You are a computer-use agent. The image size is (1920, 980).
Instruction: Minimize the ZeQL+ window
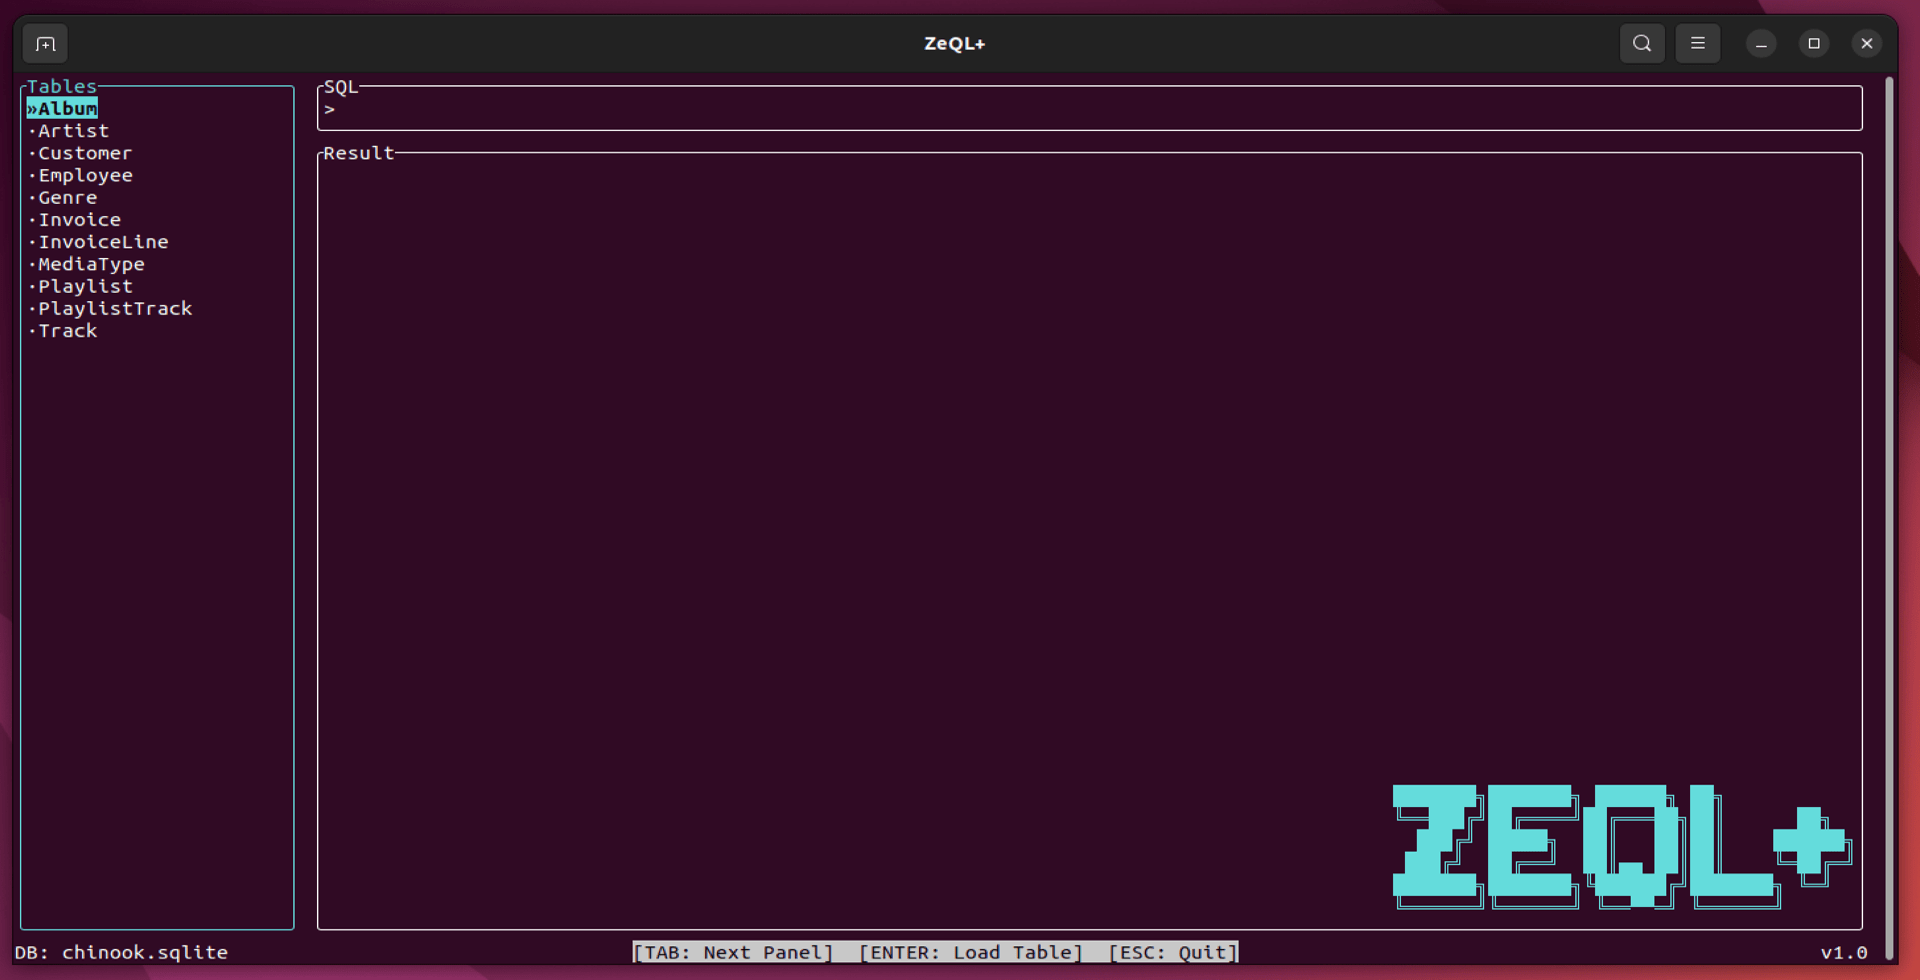pyautogui.click(x=1761, y=44)
